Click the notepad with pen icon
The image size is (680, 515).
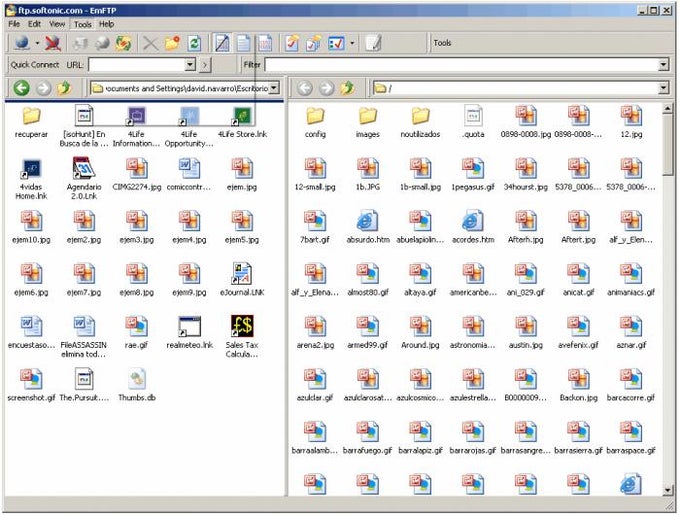coord(373,43)
